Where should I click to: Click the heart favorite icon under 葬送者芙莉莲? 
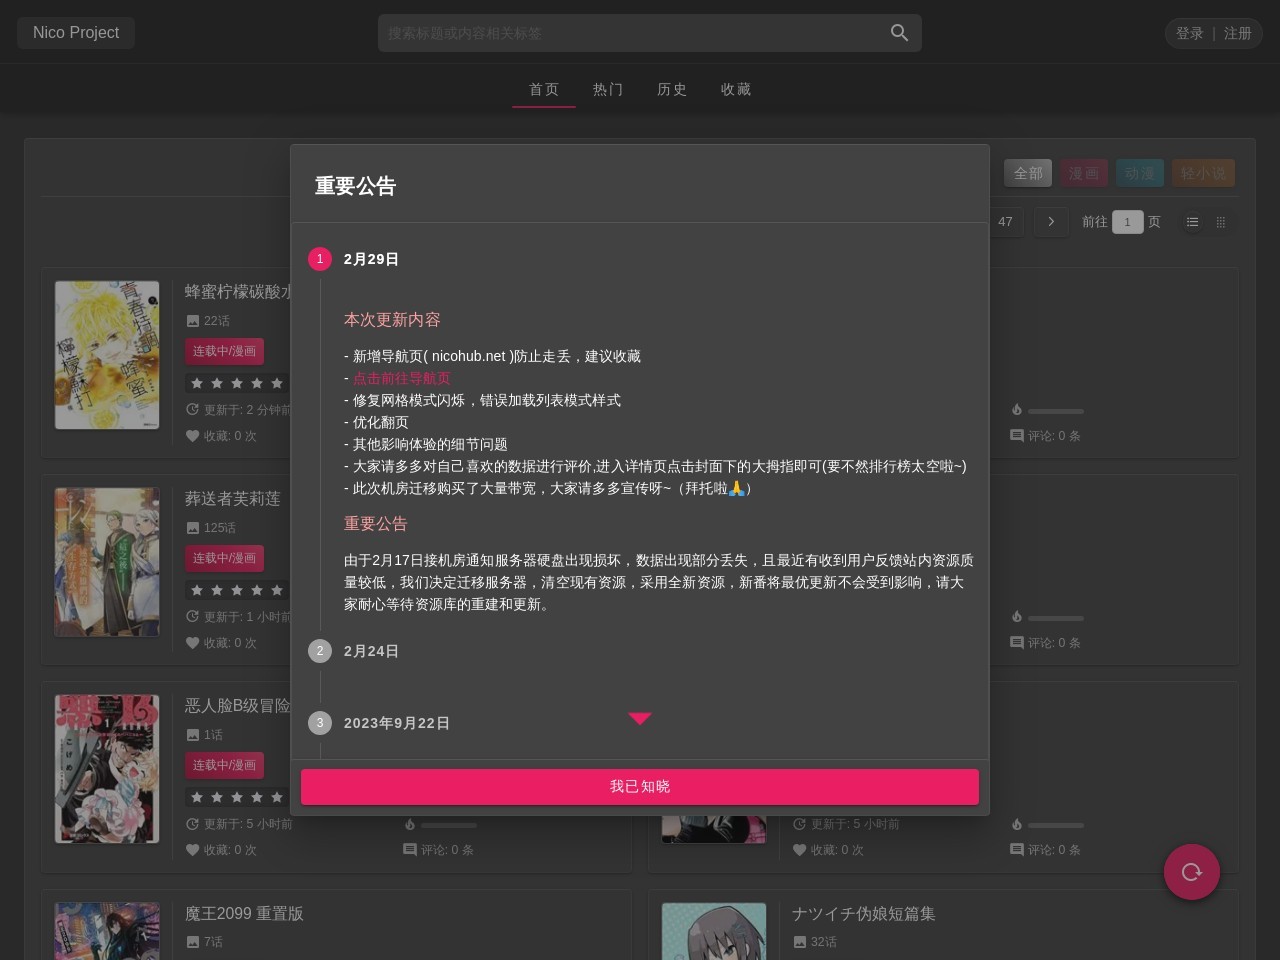click(192, 643)
